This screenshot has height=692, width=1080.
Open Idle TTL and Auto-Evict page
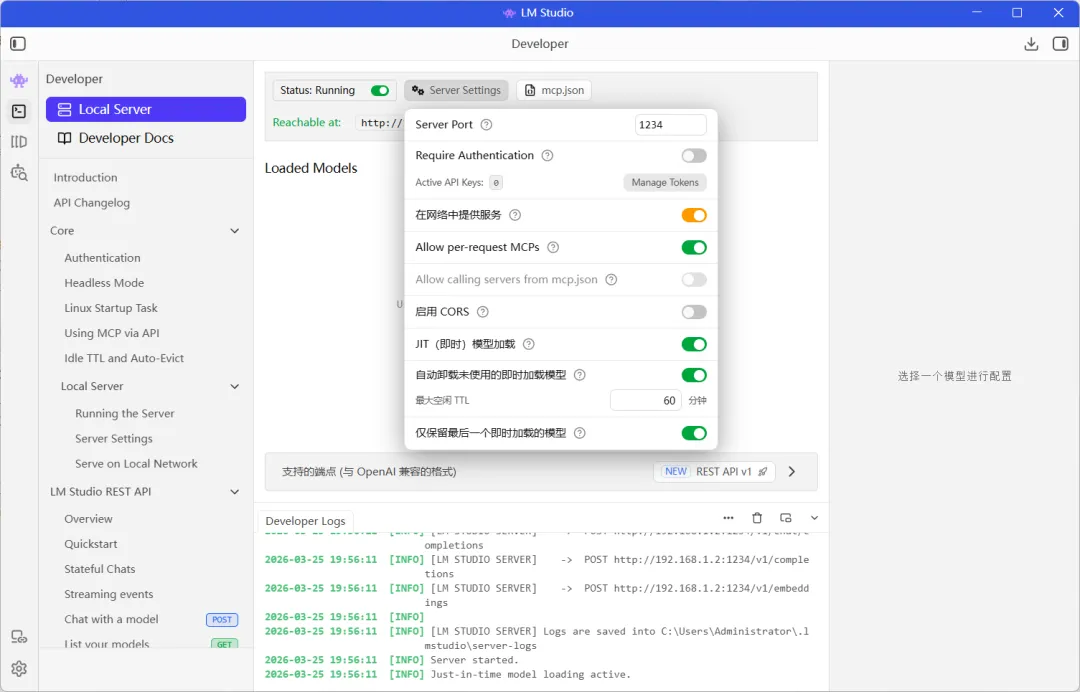click(124, 359)
